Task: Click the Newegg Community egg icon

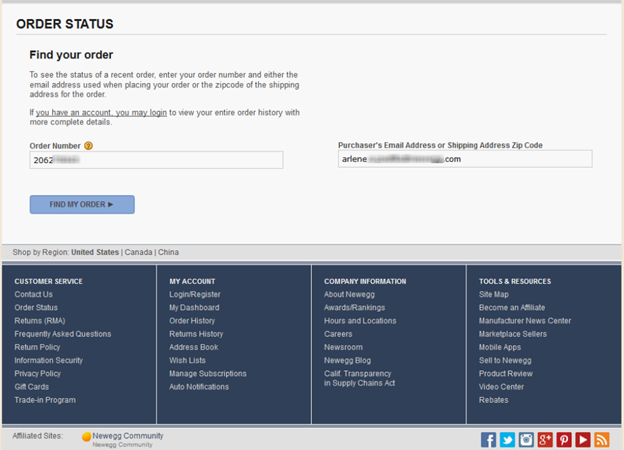Action: point(86,437)
